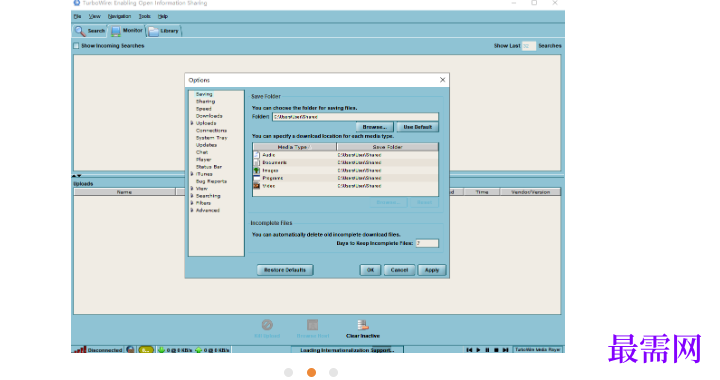Click the Apply button
Image resolution: width=720 pixels, height=380 pixels.
432,270
